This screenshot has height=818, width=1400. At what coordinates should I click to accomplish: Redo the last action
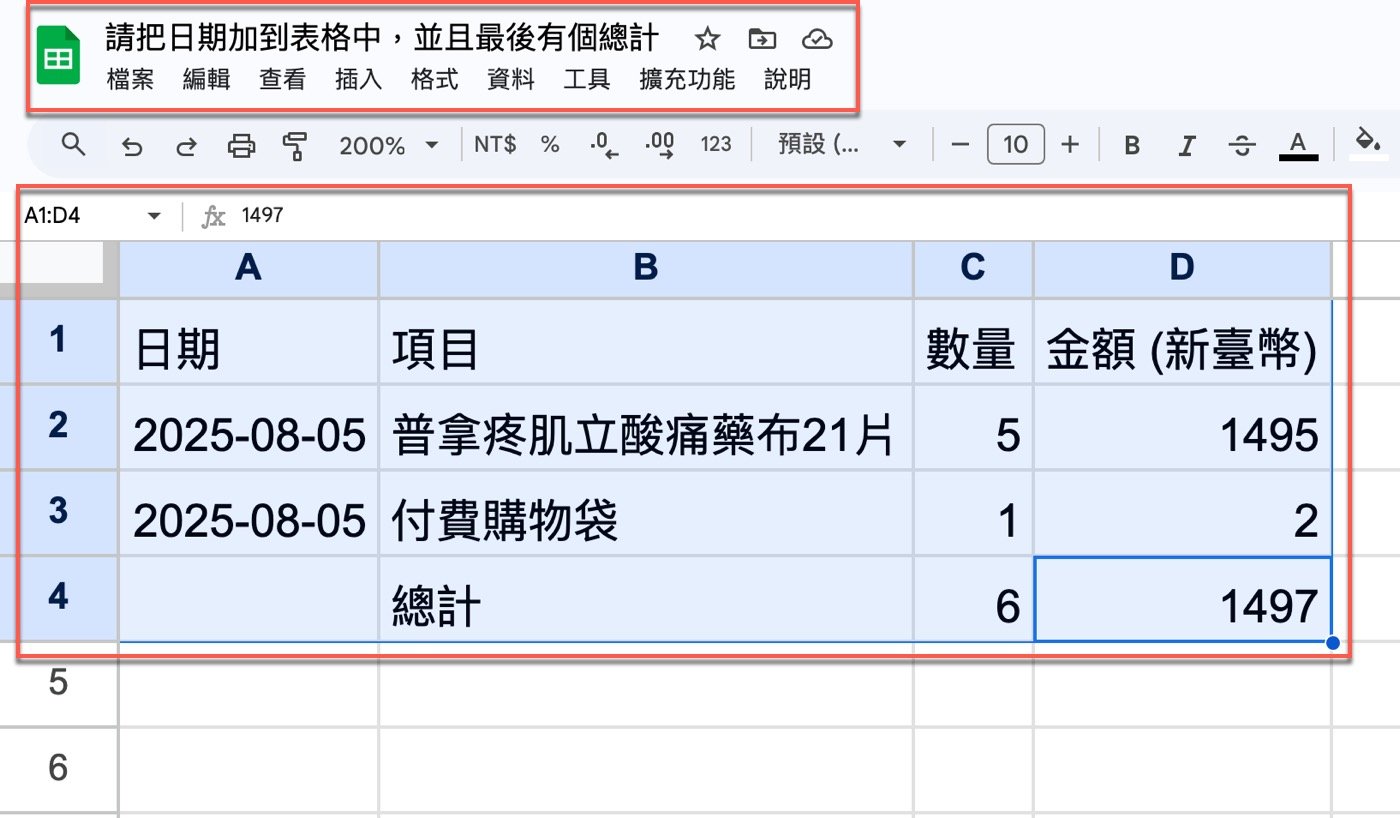[x=186, y=146]
